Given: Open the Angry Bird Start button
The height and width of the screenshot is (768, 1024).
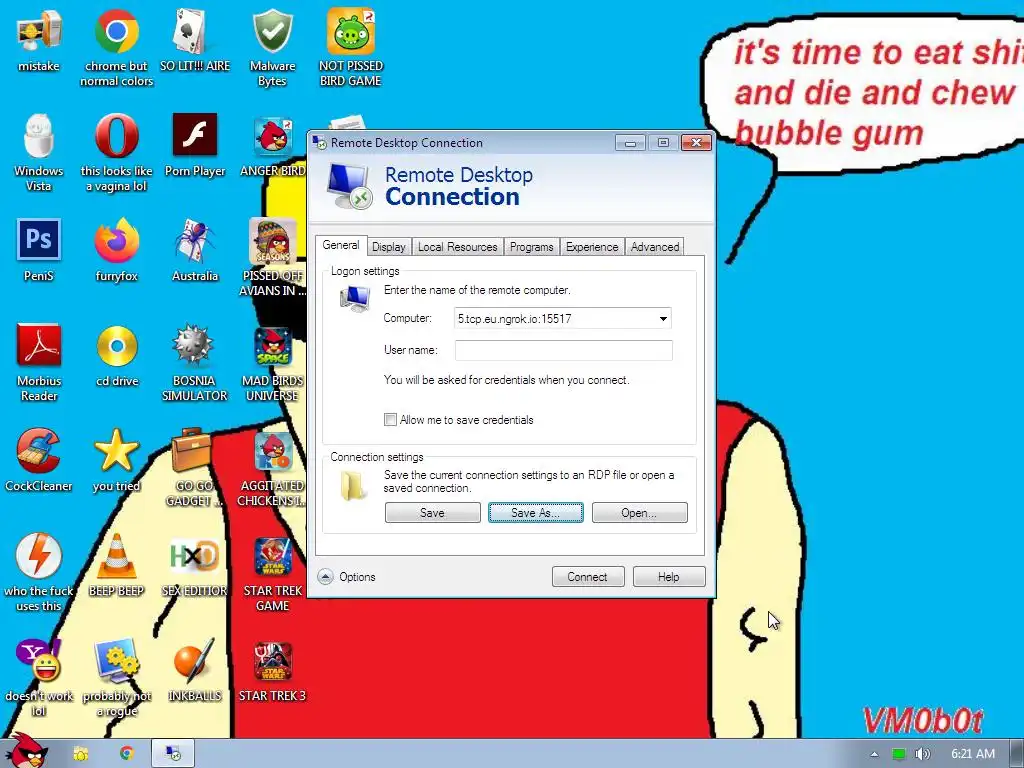Looking at the screenshot, I should pyautogui.click(x=26, y=751).
